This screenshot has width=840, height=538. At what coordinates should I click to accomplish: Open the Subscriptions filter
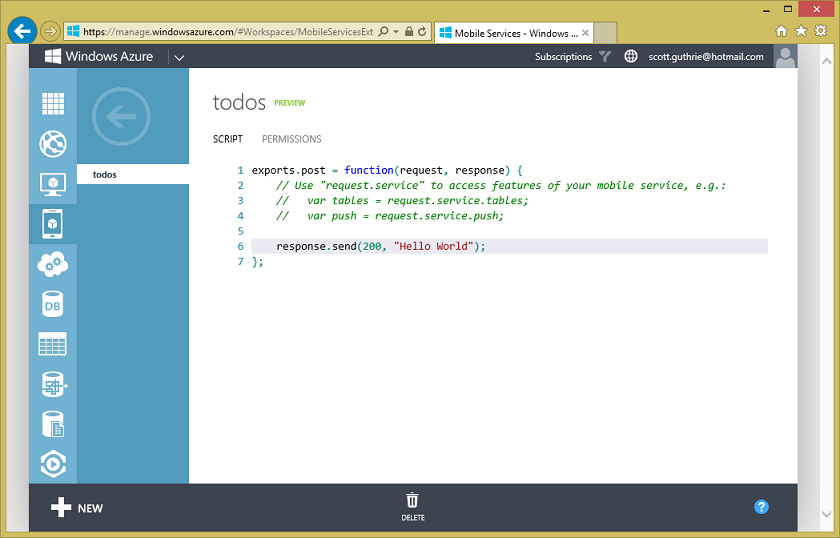[x=572, y=56]
